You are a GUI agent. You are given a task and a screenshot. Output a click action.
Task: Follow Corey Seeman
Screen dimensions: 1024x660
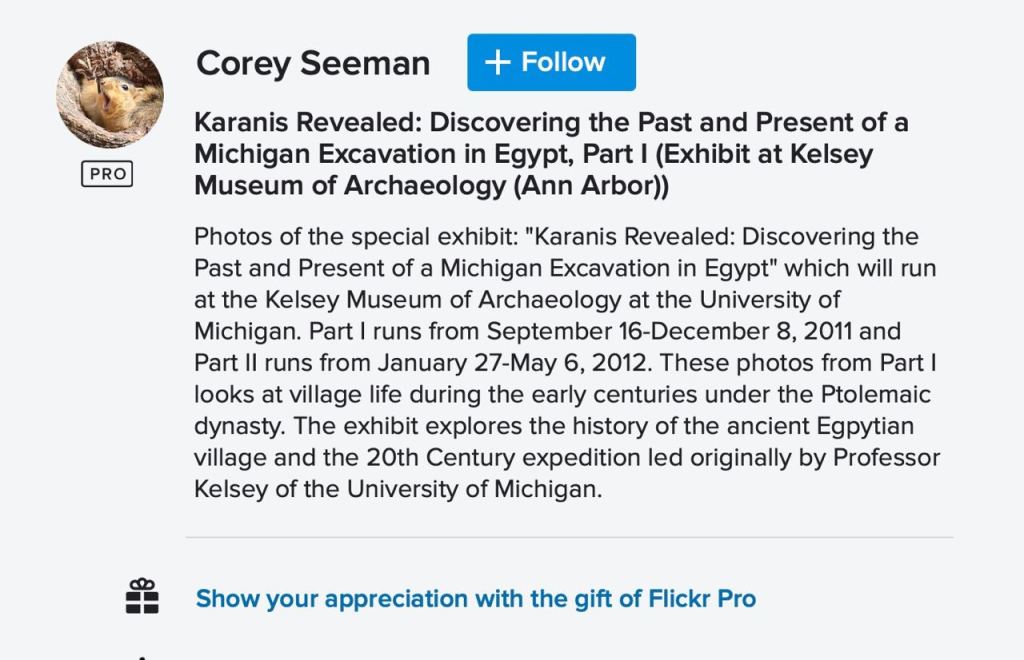[551, 62]
